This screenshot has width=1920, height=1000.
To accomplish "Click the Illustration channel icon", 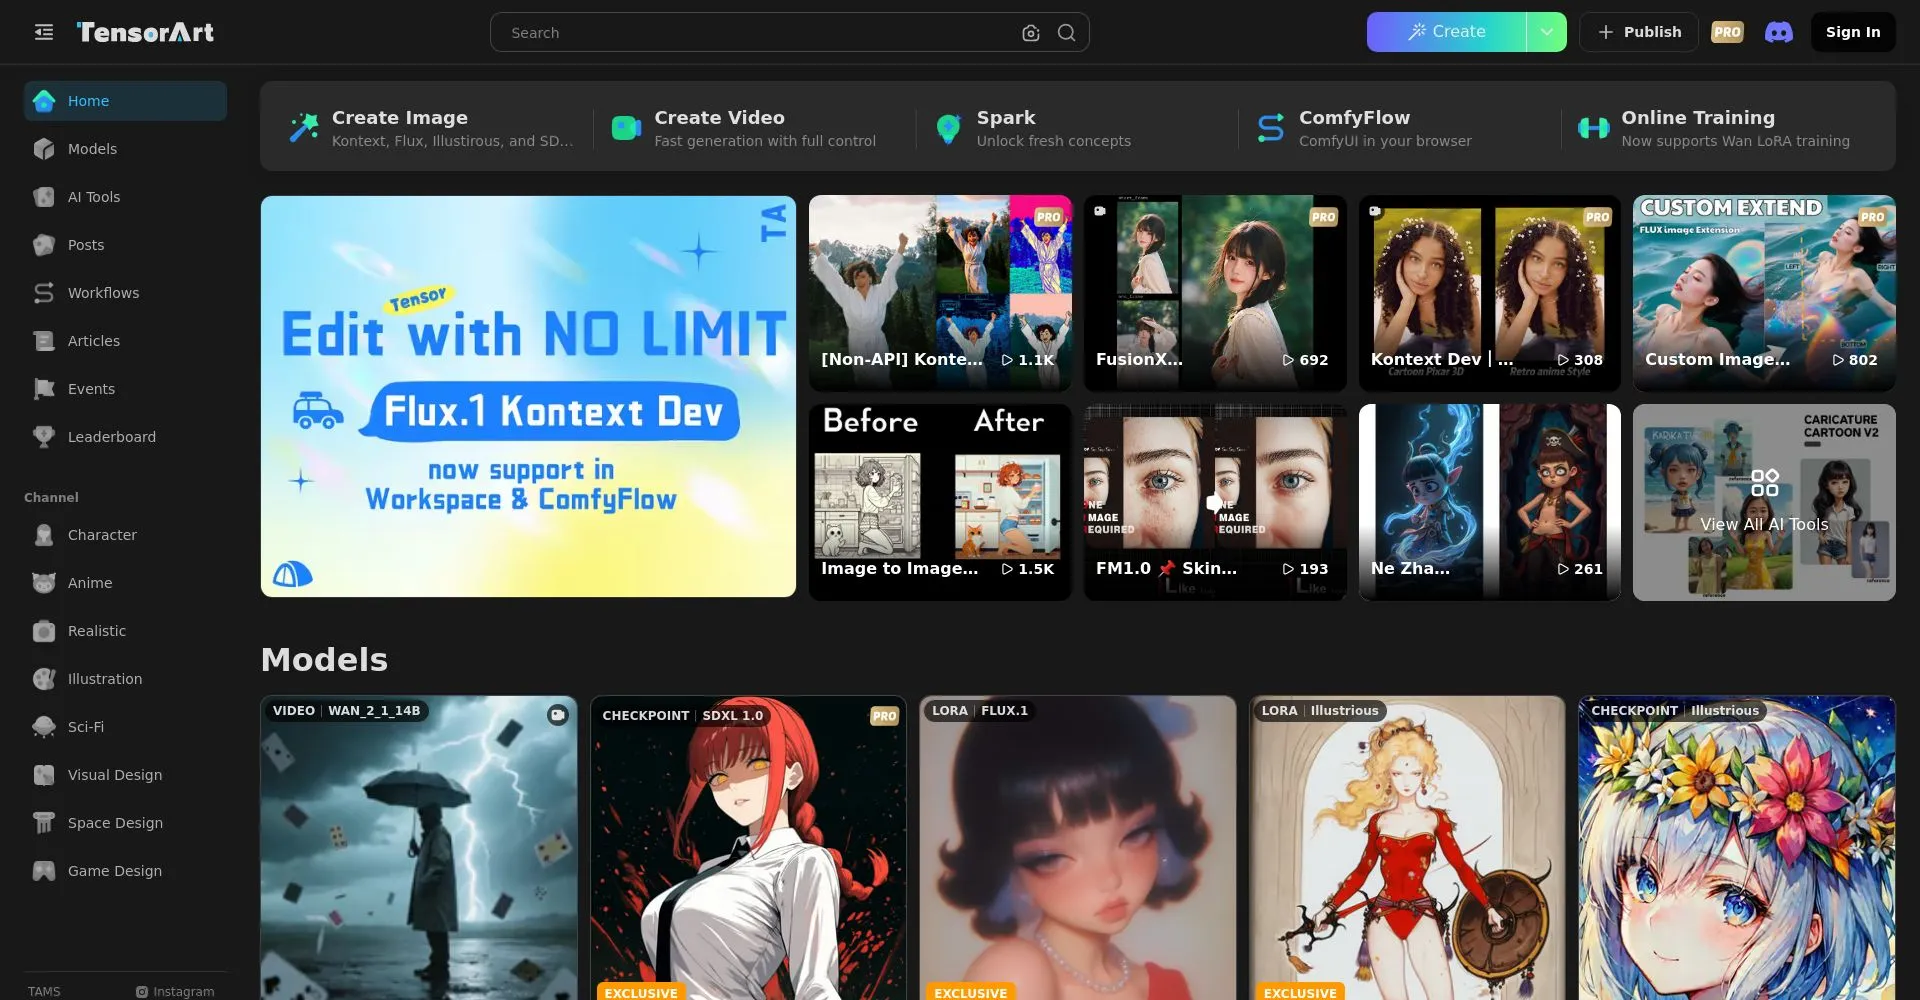I will pyautogui.click(x=44, y=679).
